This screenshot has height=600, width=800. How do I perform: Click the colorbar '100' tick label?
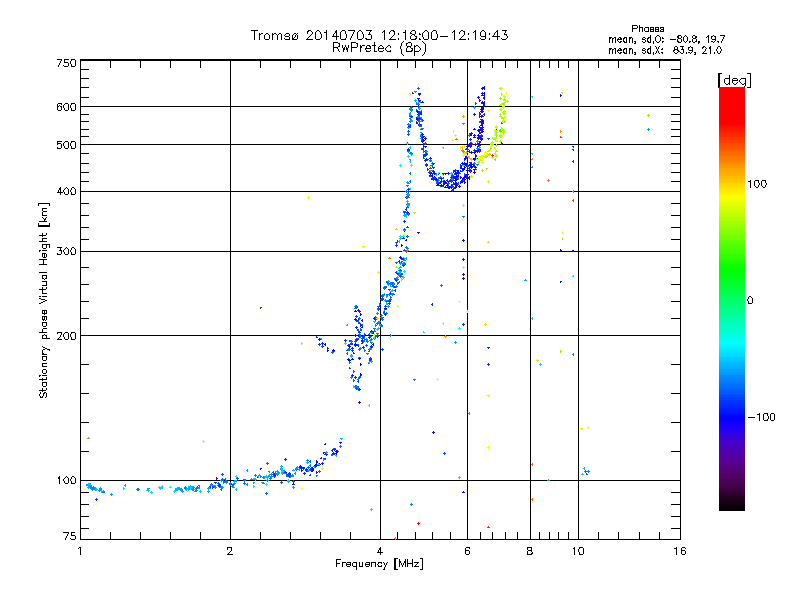[x=757, y=184]
